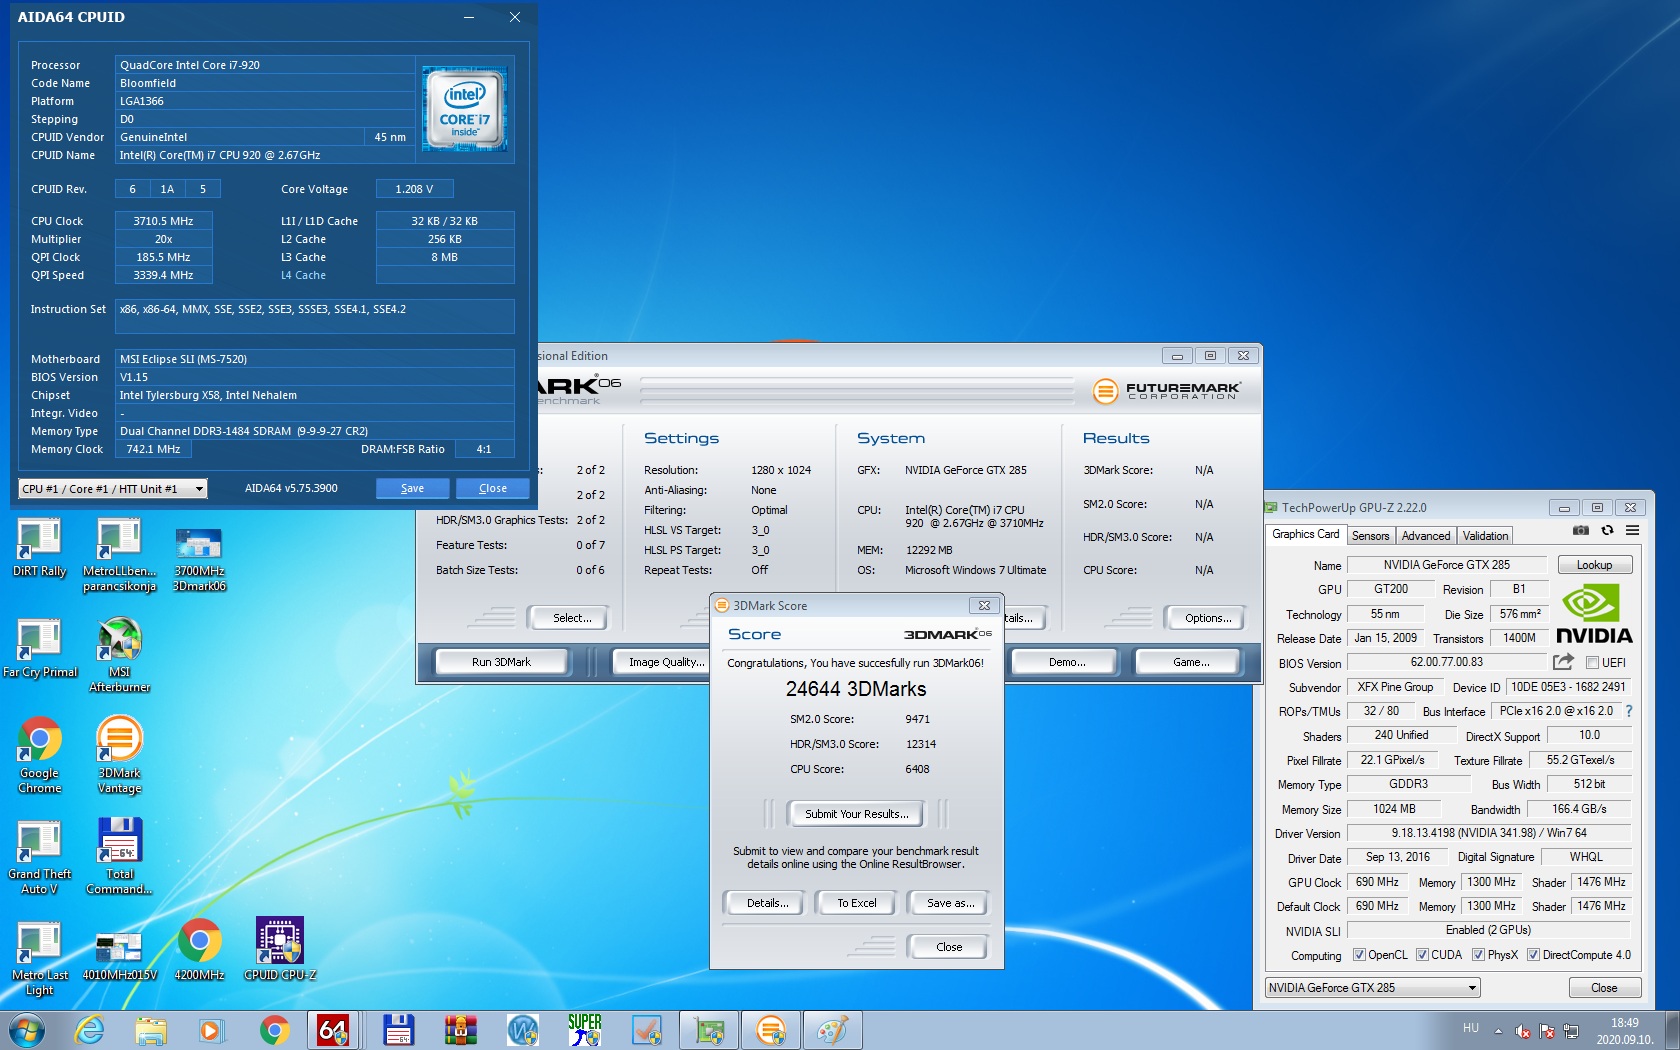Viewport: 1680px width, 1050px height.
Task: Click Submit Your Results button
Action: 857,814
